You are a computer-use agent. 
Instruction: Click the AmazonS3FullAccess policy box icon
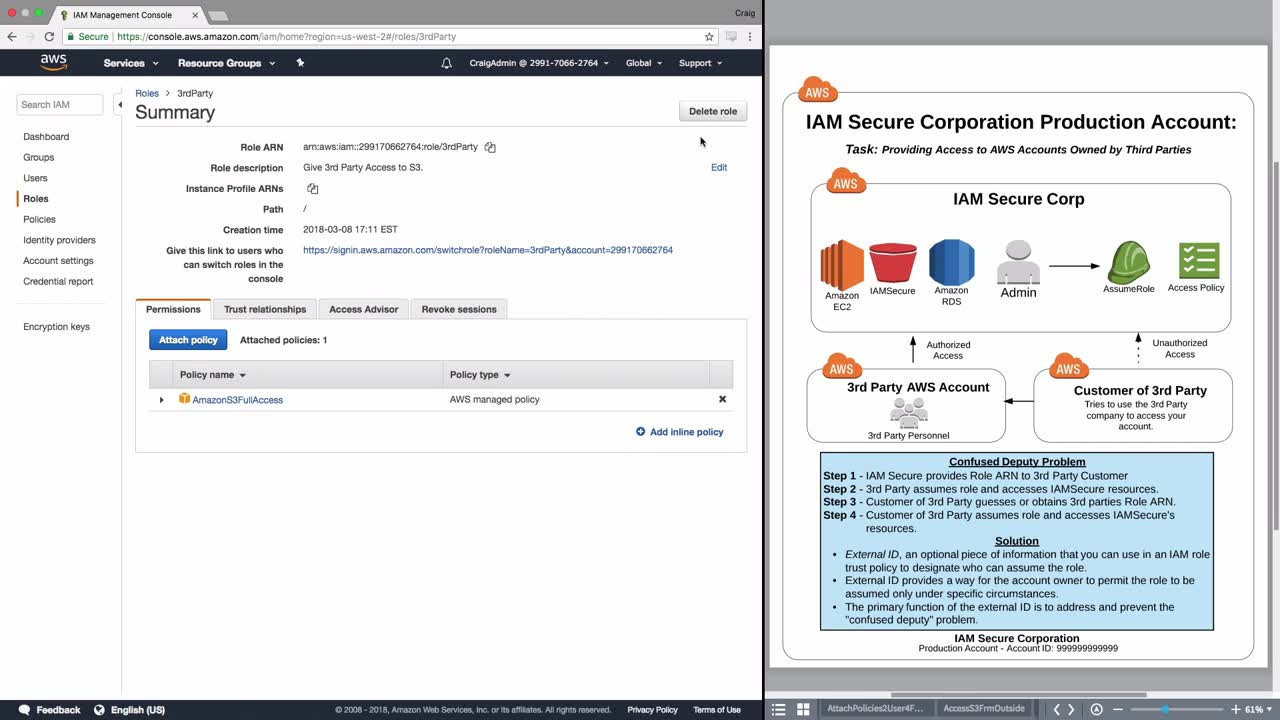click(184, 399)
